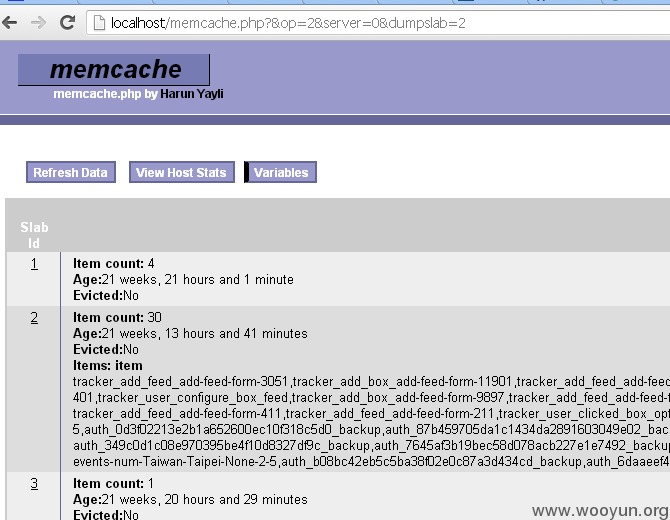Select 'Age:21 weeks, 20 hours and 29 minutes'
The width and height of the screenshot is (670, 520).
click(x=190, y=499)
